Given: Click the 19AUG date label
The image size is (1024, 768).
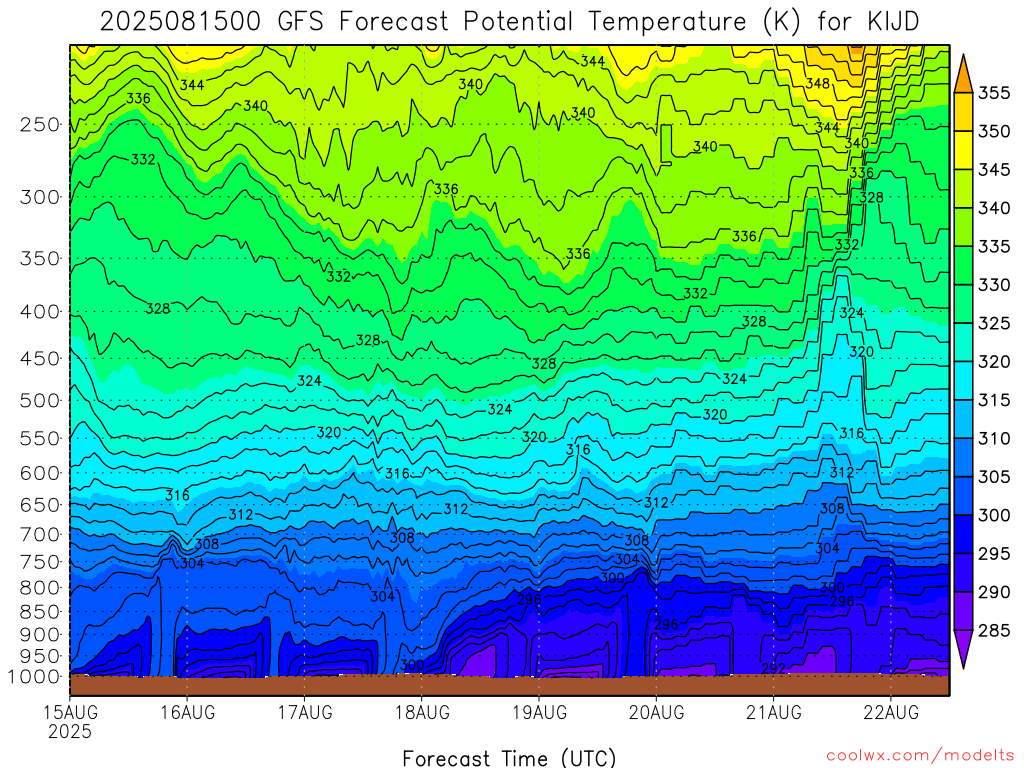Looking at the screenshot, I should (x=539, y=712).
